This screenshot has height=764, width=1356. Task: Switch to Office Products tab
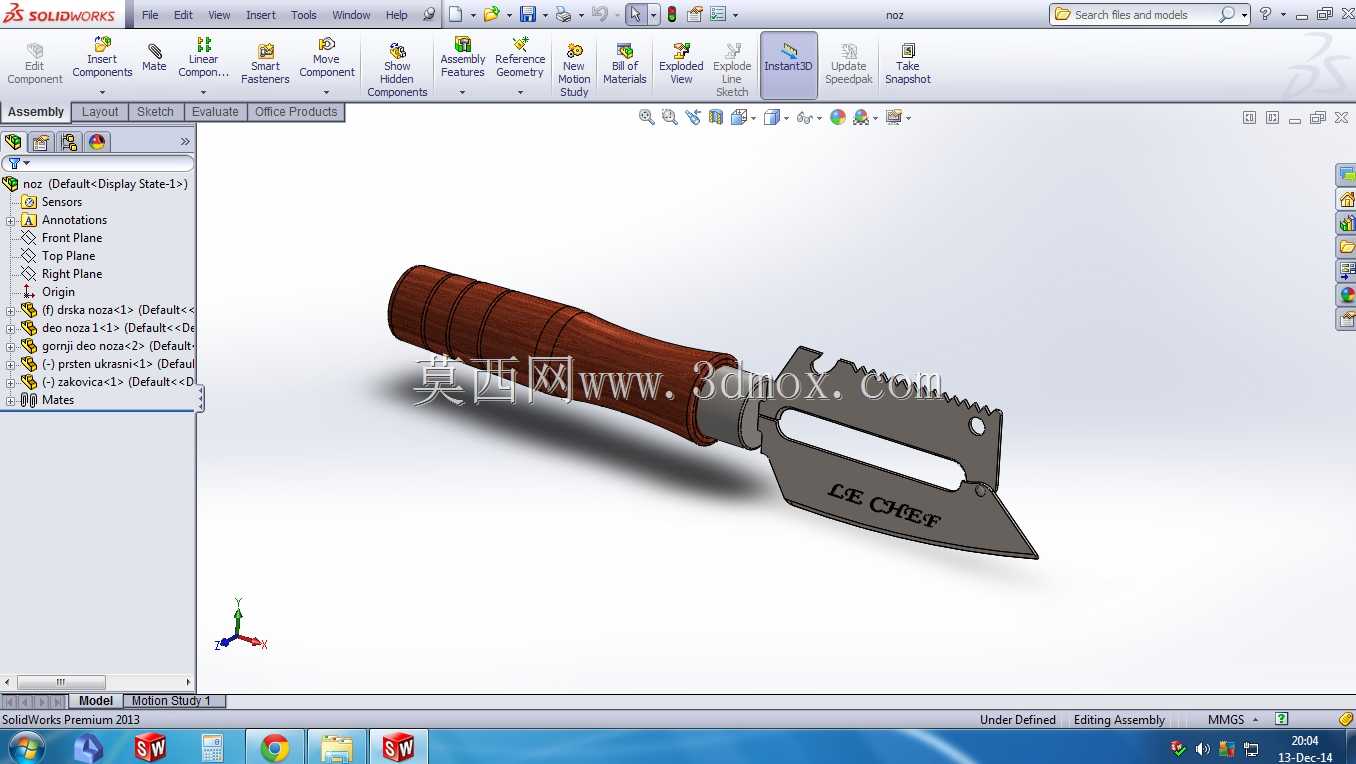tap(296, 112)
